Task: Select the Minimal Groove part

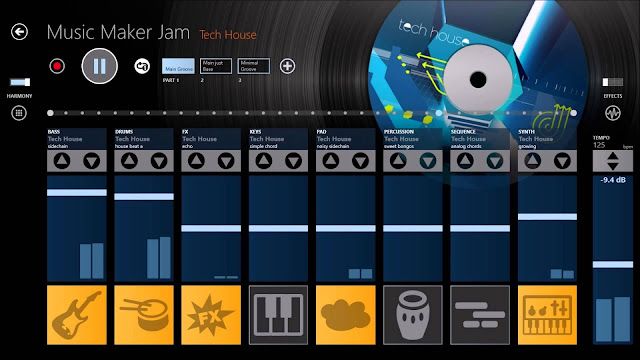Action: (253, 66)
